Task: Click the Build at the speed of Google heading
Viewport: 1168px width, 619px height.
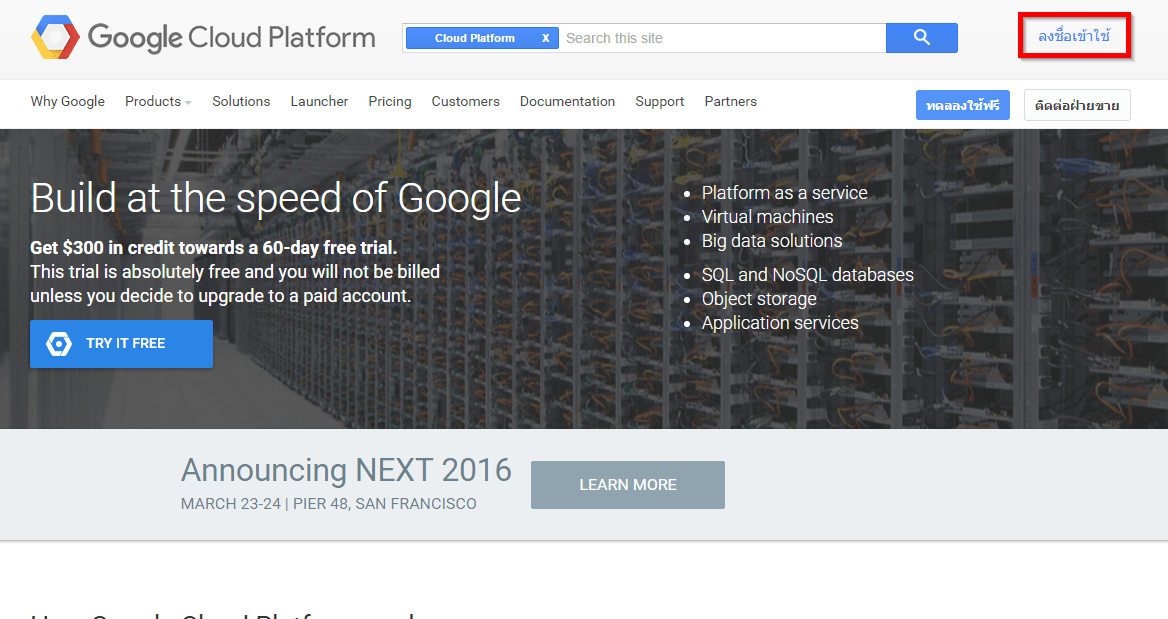Action: point(276,198)
